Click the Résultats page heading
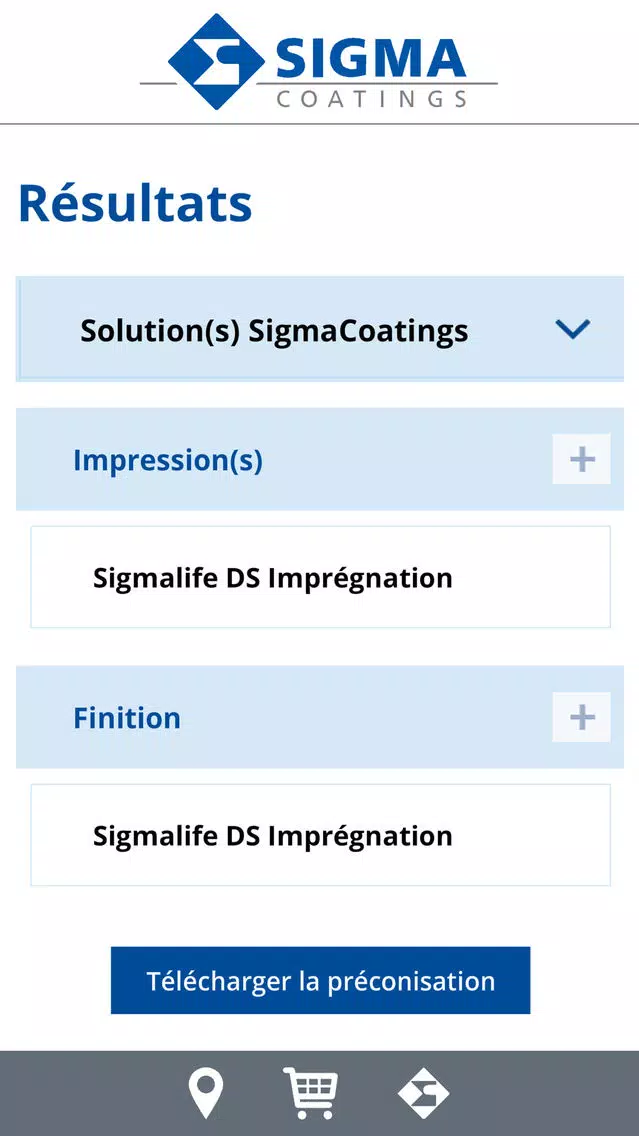 [135, 204]
